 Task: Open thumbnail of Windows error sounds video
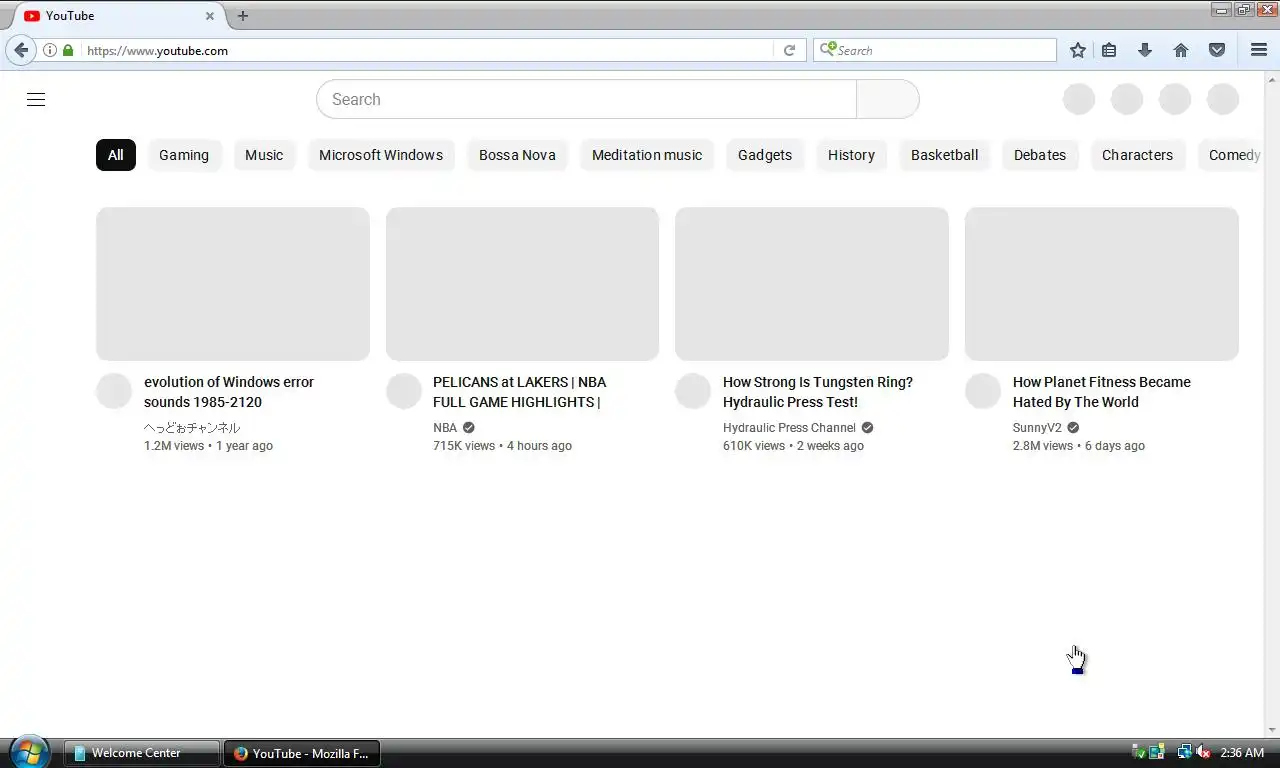(233, 284)
